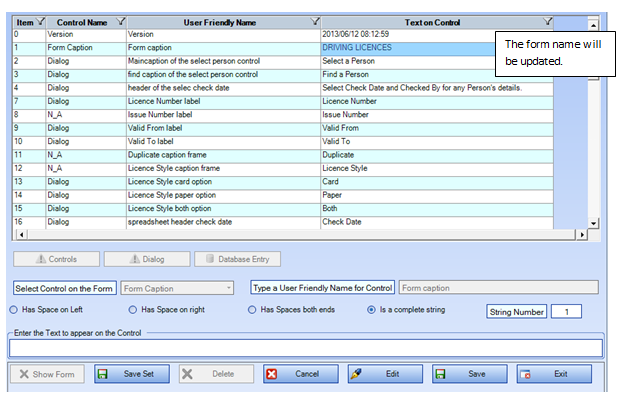619x399 pixels.
Task: Select the spreadsheet header check date cell
Action: pyautogui.click(x=223, y=222)
